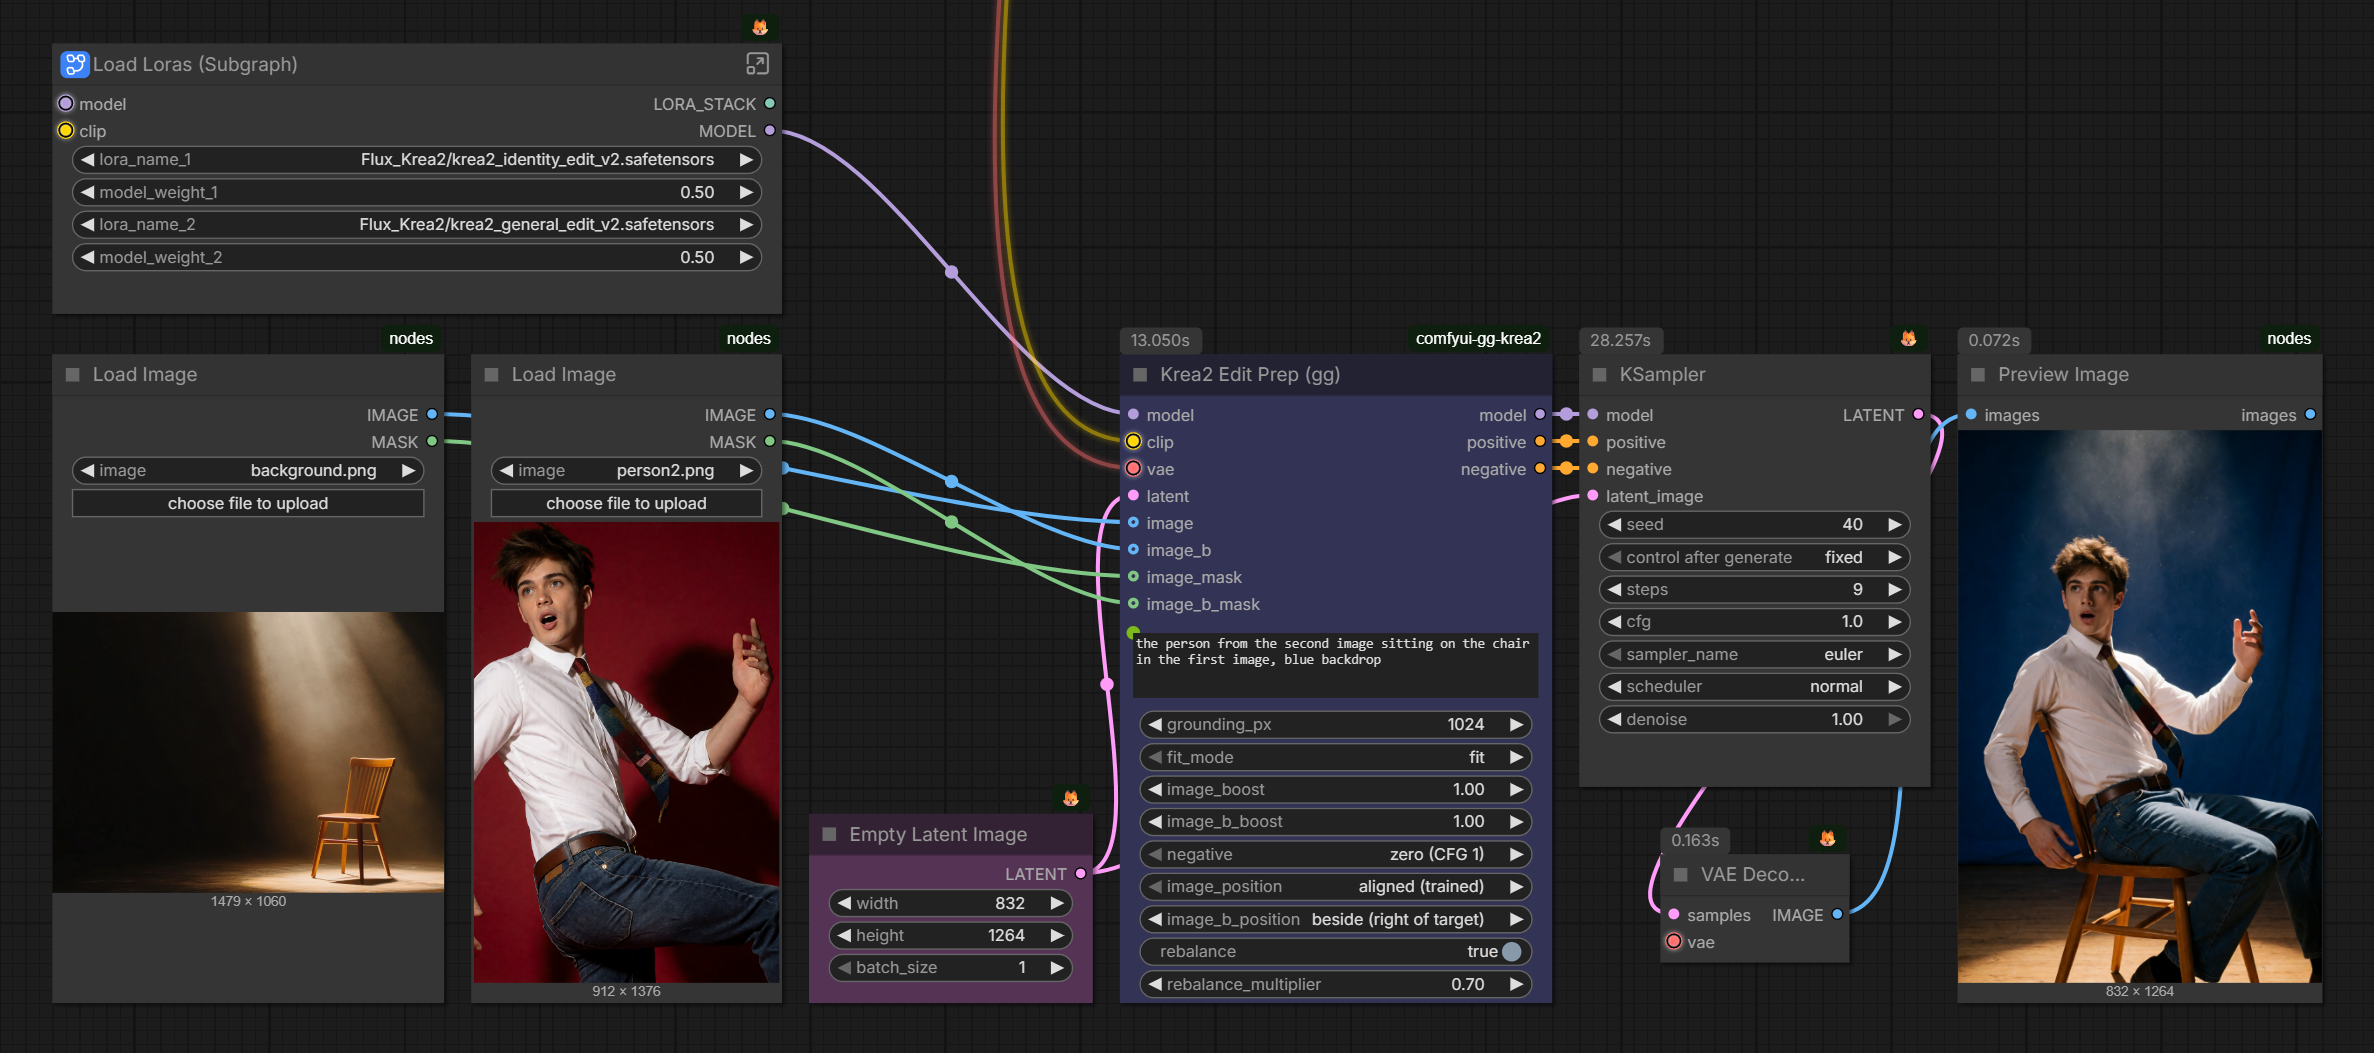
Task: Click the Load Loras subgraph node icon
Action: (74, 64)
